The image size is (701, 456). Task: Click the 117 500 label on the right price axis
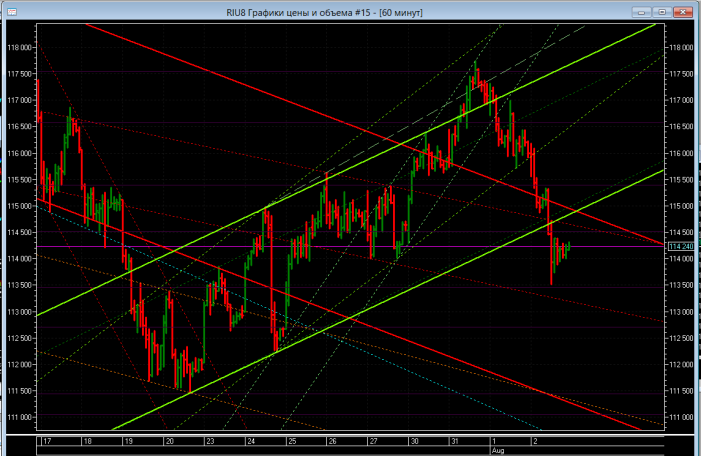(x=681, y=74)
